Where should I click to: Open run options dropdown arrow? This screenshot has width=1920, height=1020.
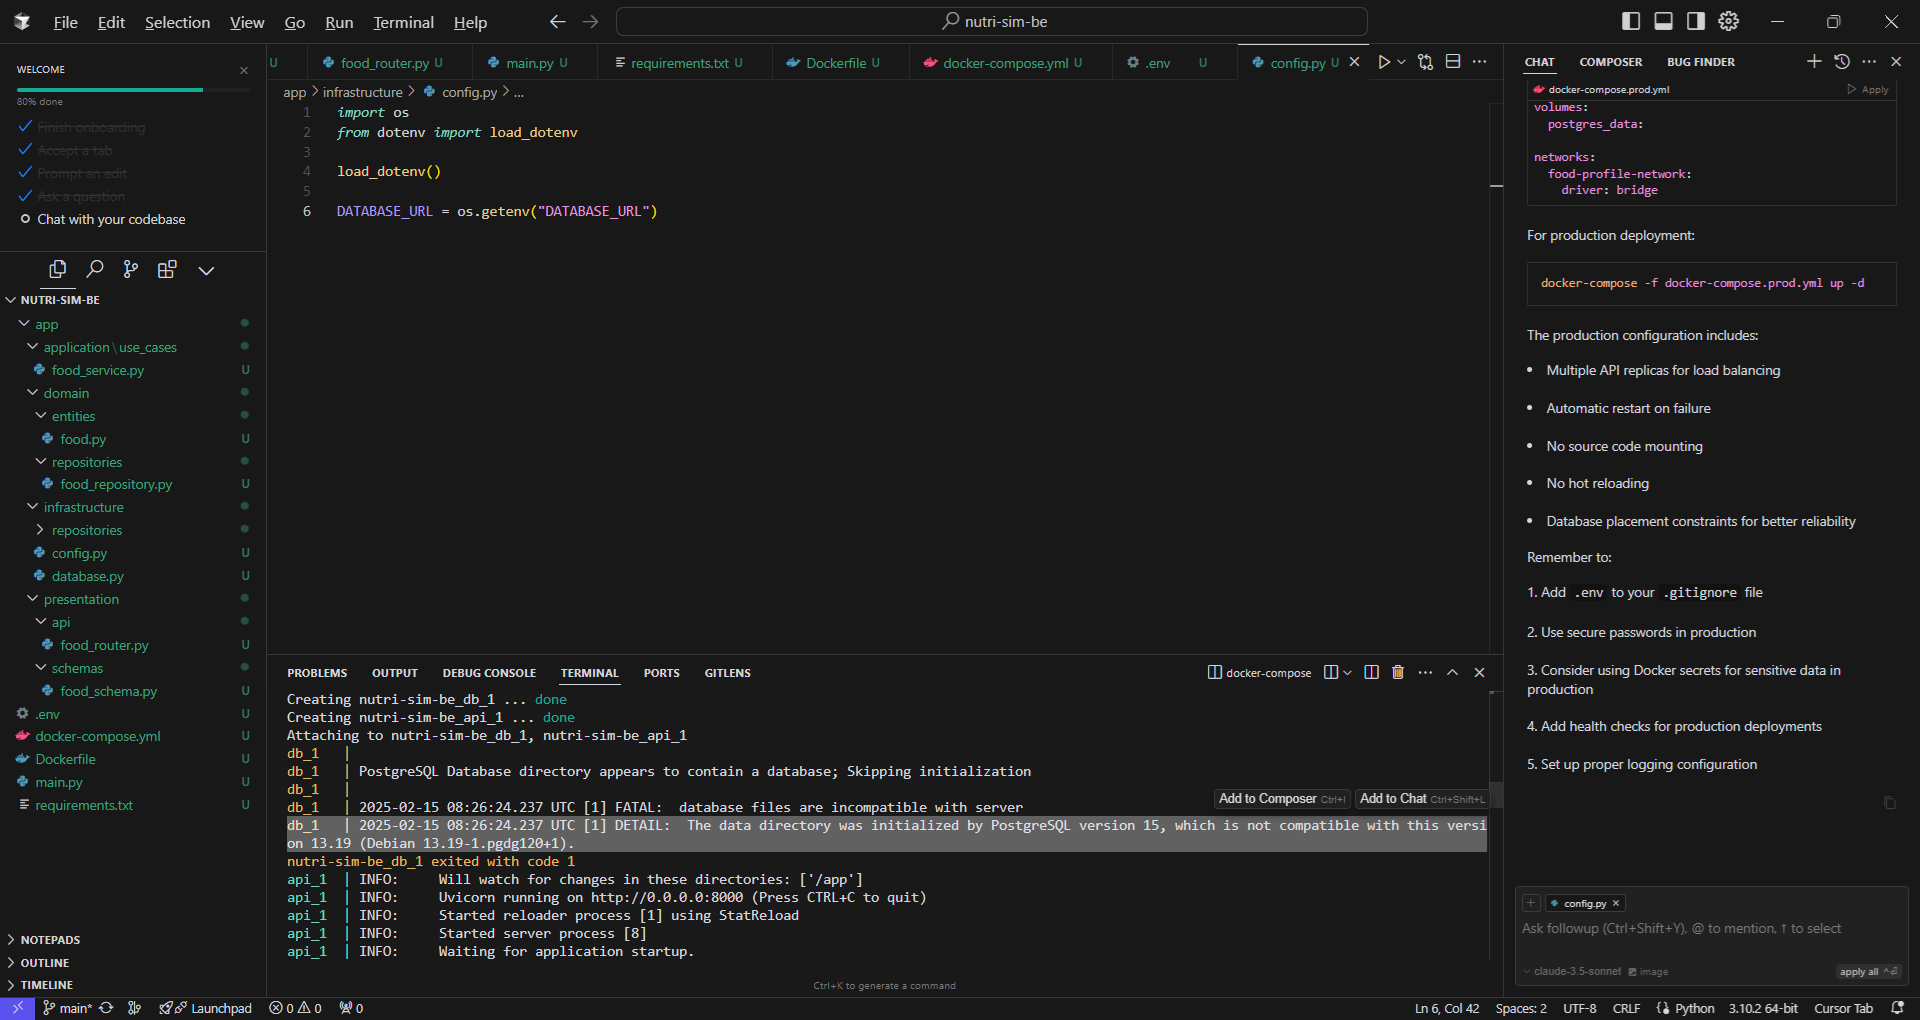[x=1401, y=62]
